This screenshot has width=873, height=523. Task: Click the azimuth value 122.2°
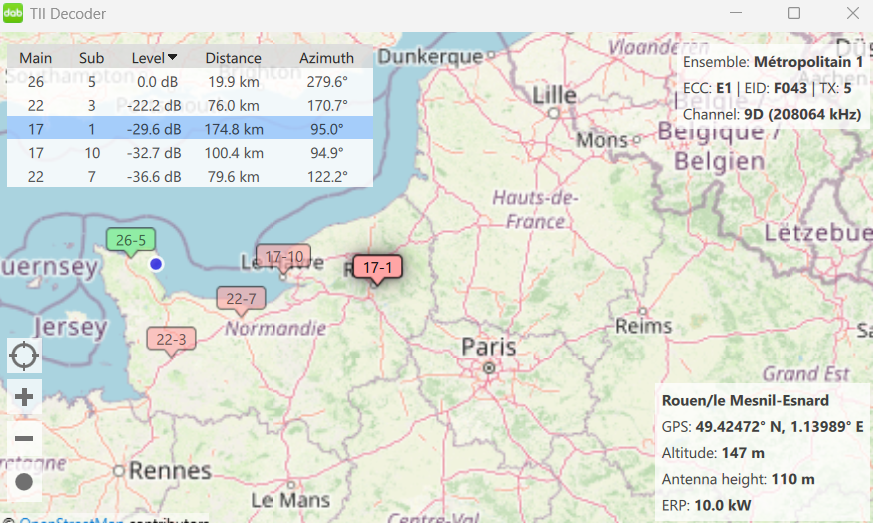[x=327, y=177]
